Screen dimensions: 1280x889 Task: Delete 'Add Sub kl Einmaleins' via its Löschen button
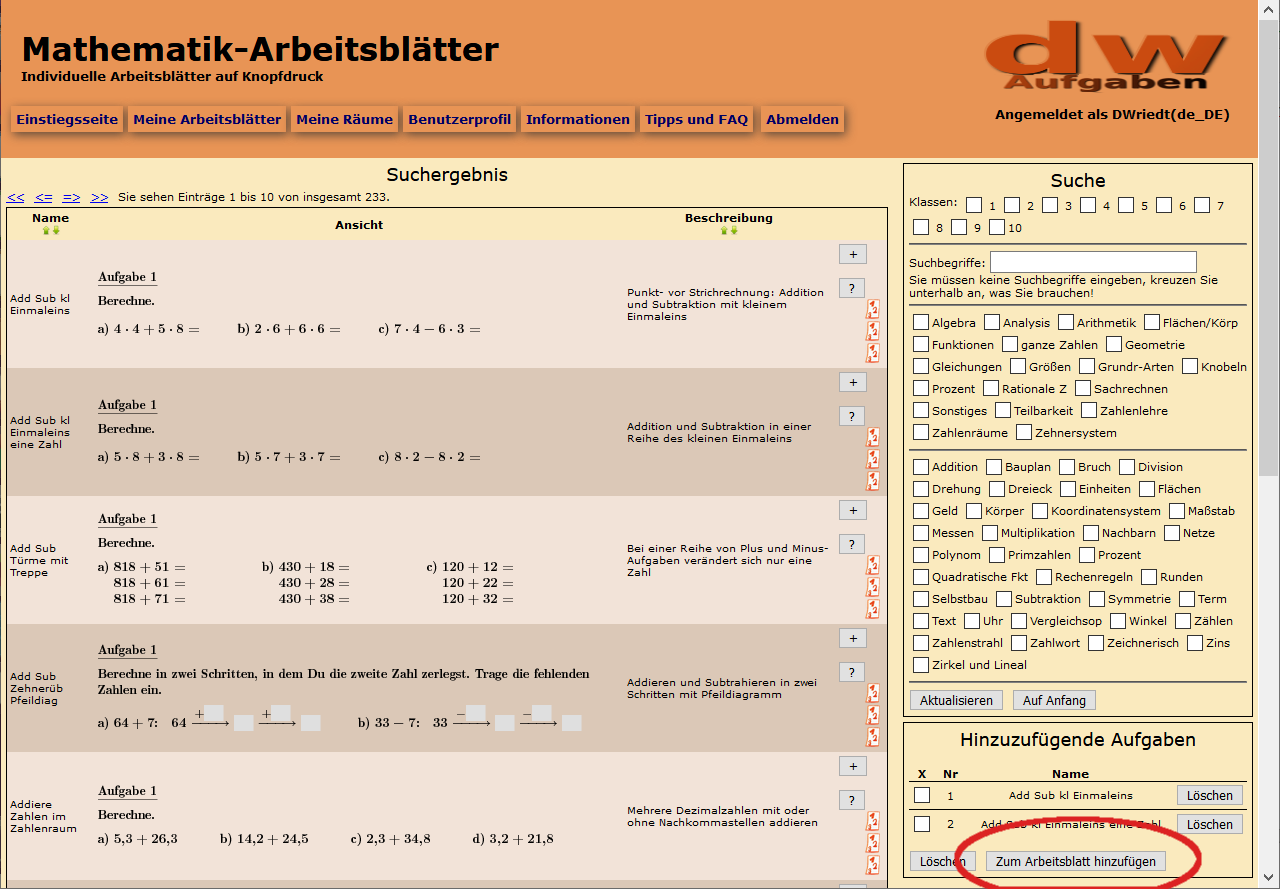[1210, 795]
